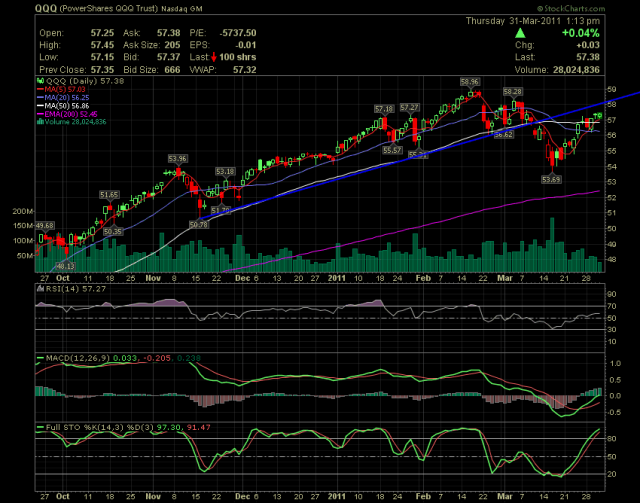640x503 pixels.
Task: Click the date Thursday 31-Mar-2011 1:13 pm
Action: click(533, 21)
